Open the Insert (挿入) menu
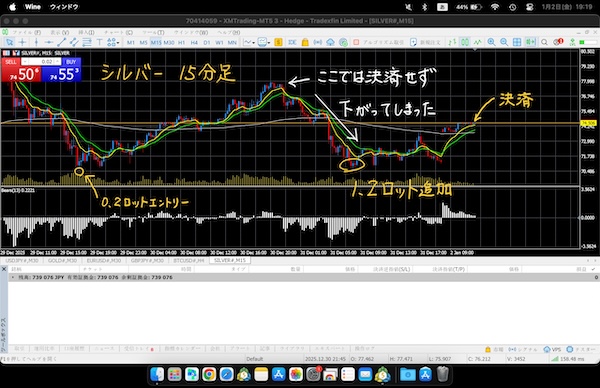 click(86, 33)
